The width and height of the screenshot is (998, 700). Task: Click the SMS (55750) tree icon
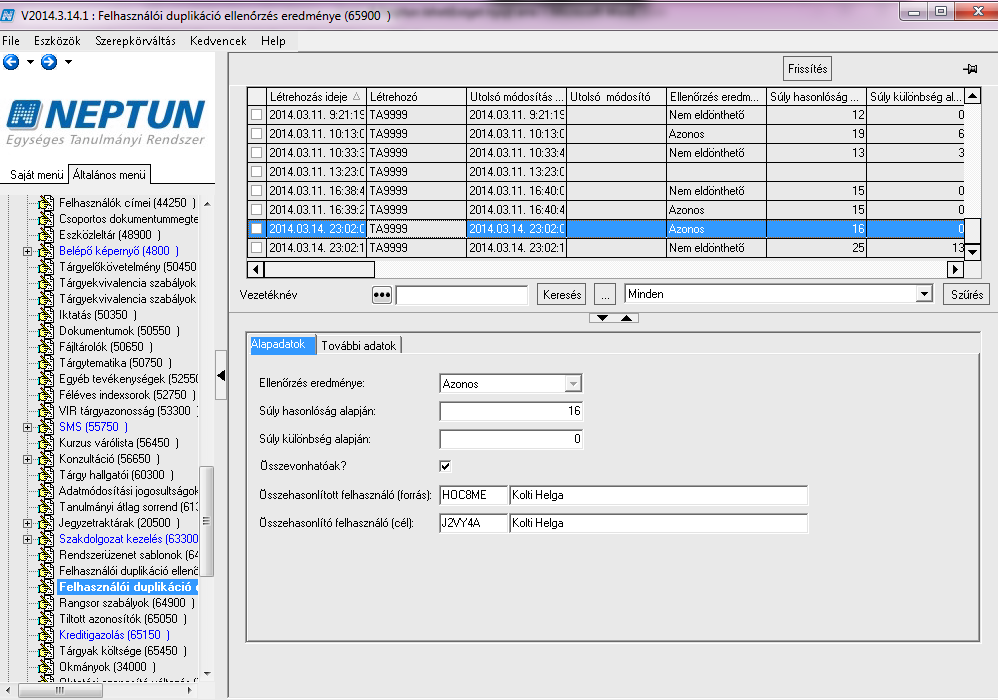[46, 427]
